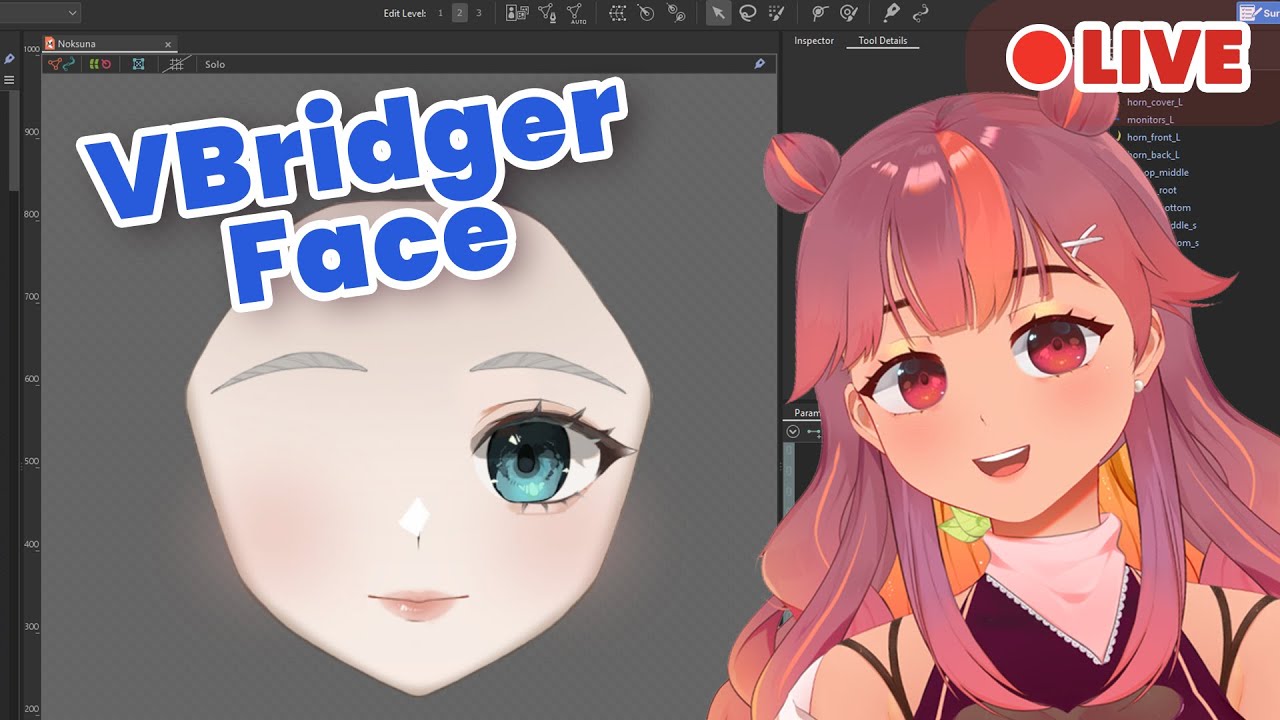Switch to the Tool Details tab
The image size is (1280, 720).
[883, 41]
